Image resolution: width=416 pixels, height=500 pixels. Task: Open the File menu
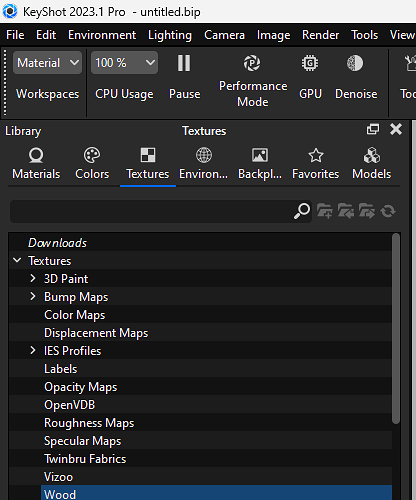click(15, 35)
